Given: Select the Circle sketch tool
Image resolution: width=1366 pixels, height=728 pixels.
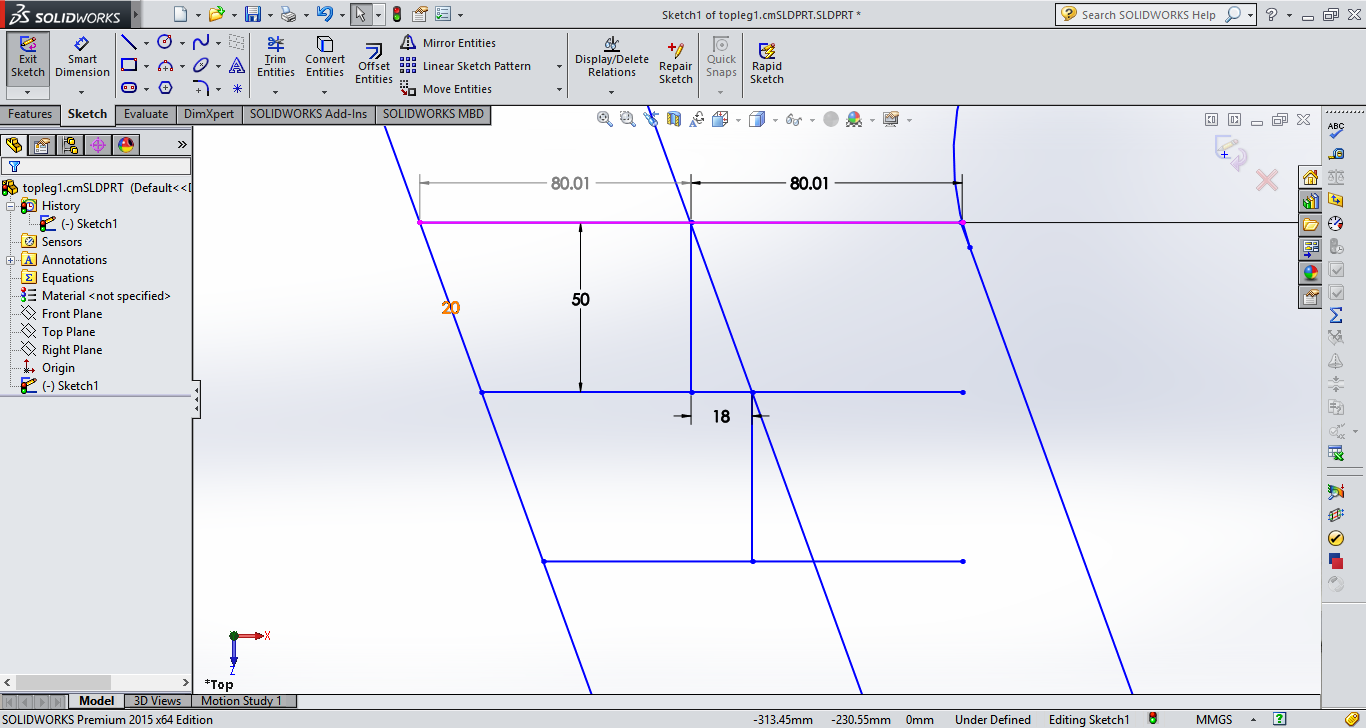Looking at the screenshot, I should [166, 42].
